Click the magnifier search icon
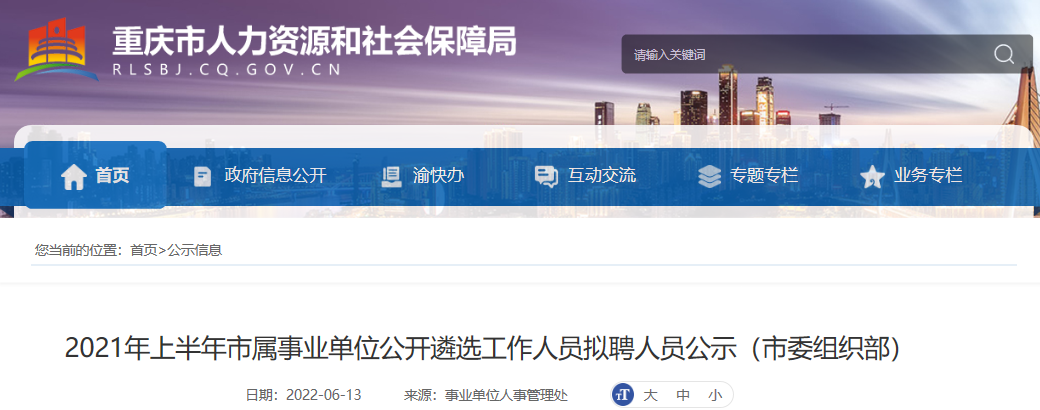Image resolution: width=1040 pixels, height=410 pixels. pos(1004,54)
